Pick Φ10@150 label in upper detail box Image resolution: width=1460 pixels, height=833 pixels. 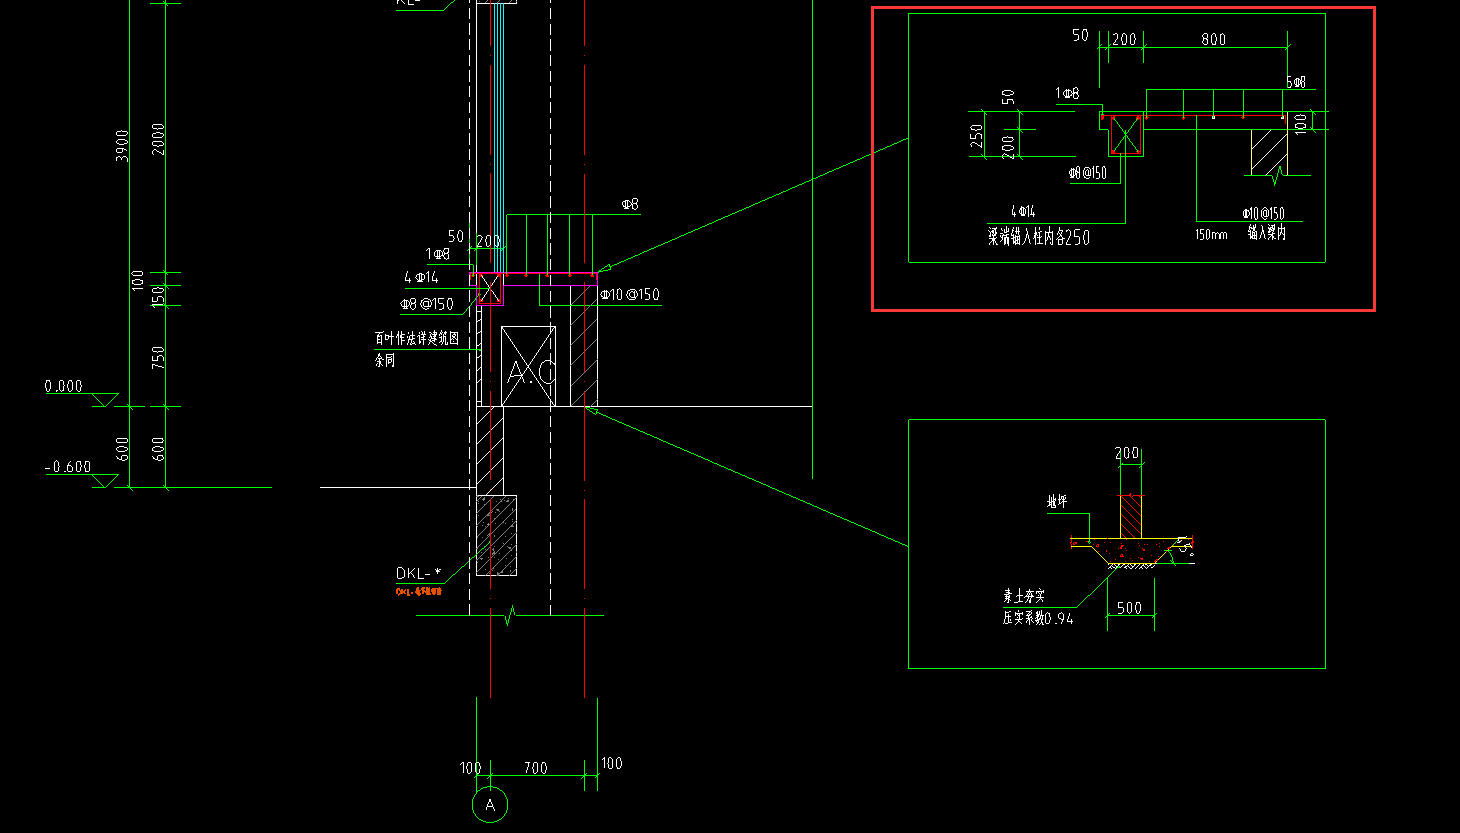click(x=1264, y=213)
